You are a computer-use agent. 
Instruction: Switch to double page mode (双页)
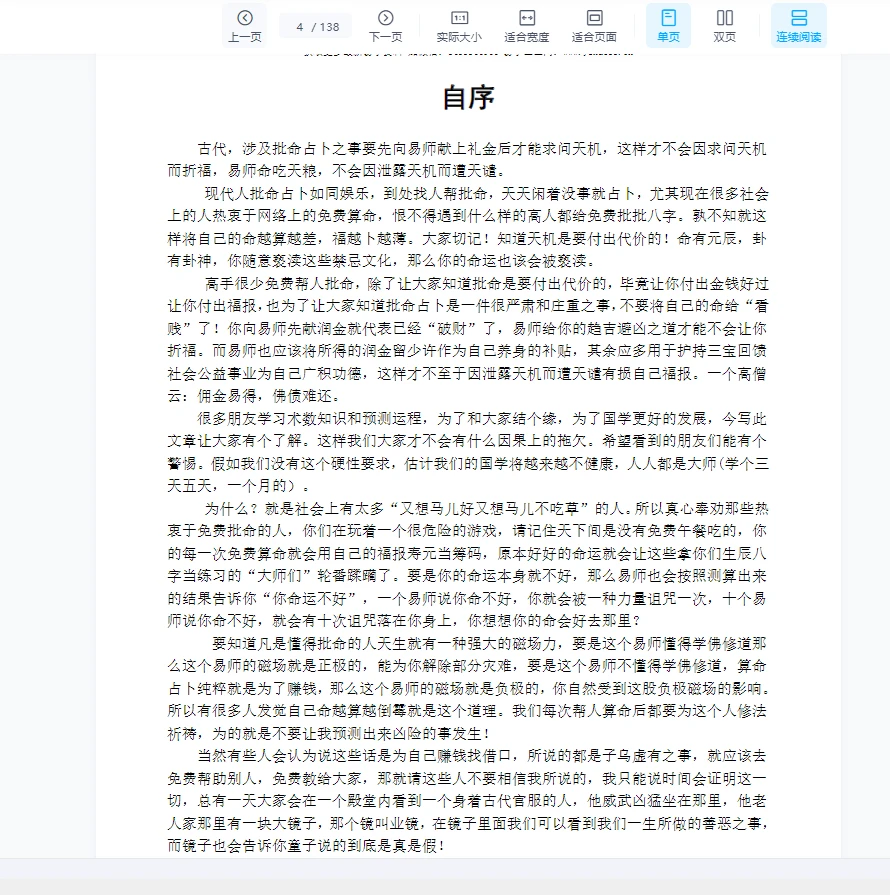(x=724, y=26)
